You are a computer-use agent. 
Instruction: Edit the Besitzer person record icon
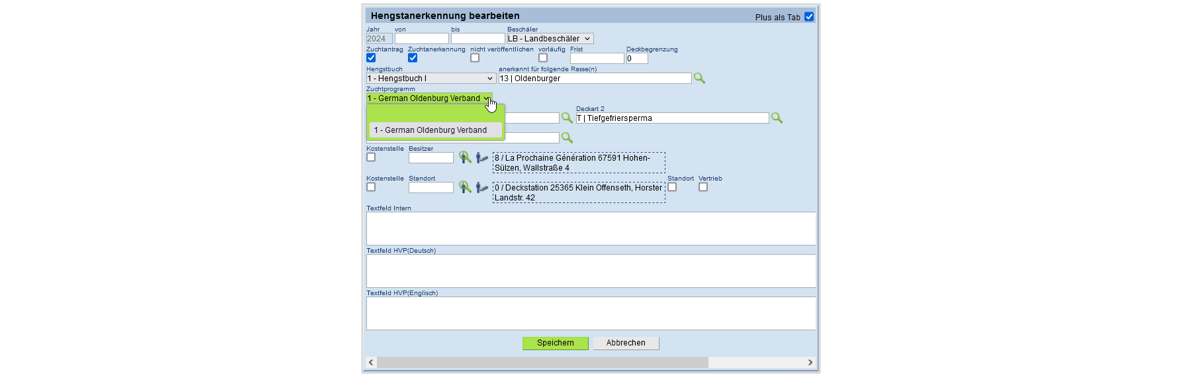pos(482,157)
